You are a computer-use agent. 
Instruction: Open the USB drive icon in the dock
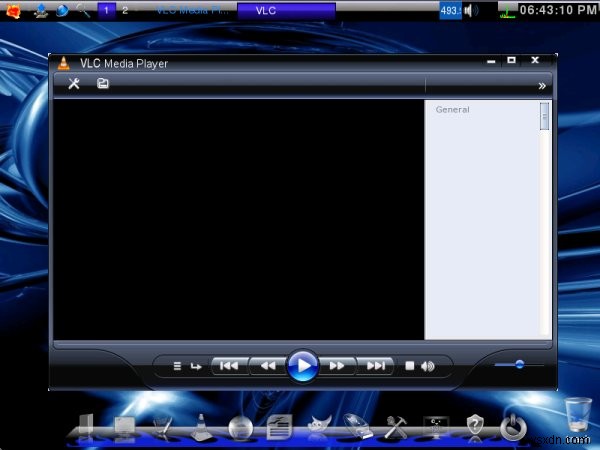357,426
